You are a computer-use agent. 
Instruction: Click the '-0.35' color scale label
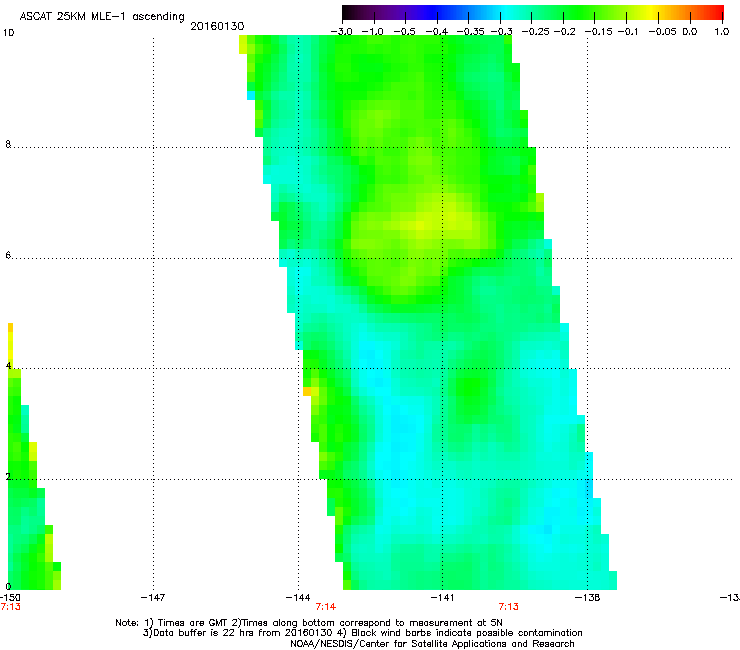[470, 32]
